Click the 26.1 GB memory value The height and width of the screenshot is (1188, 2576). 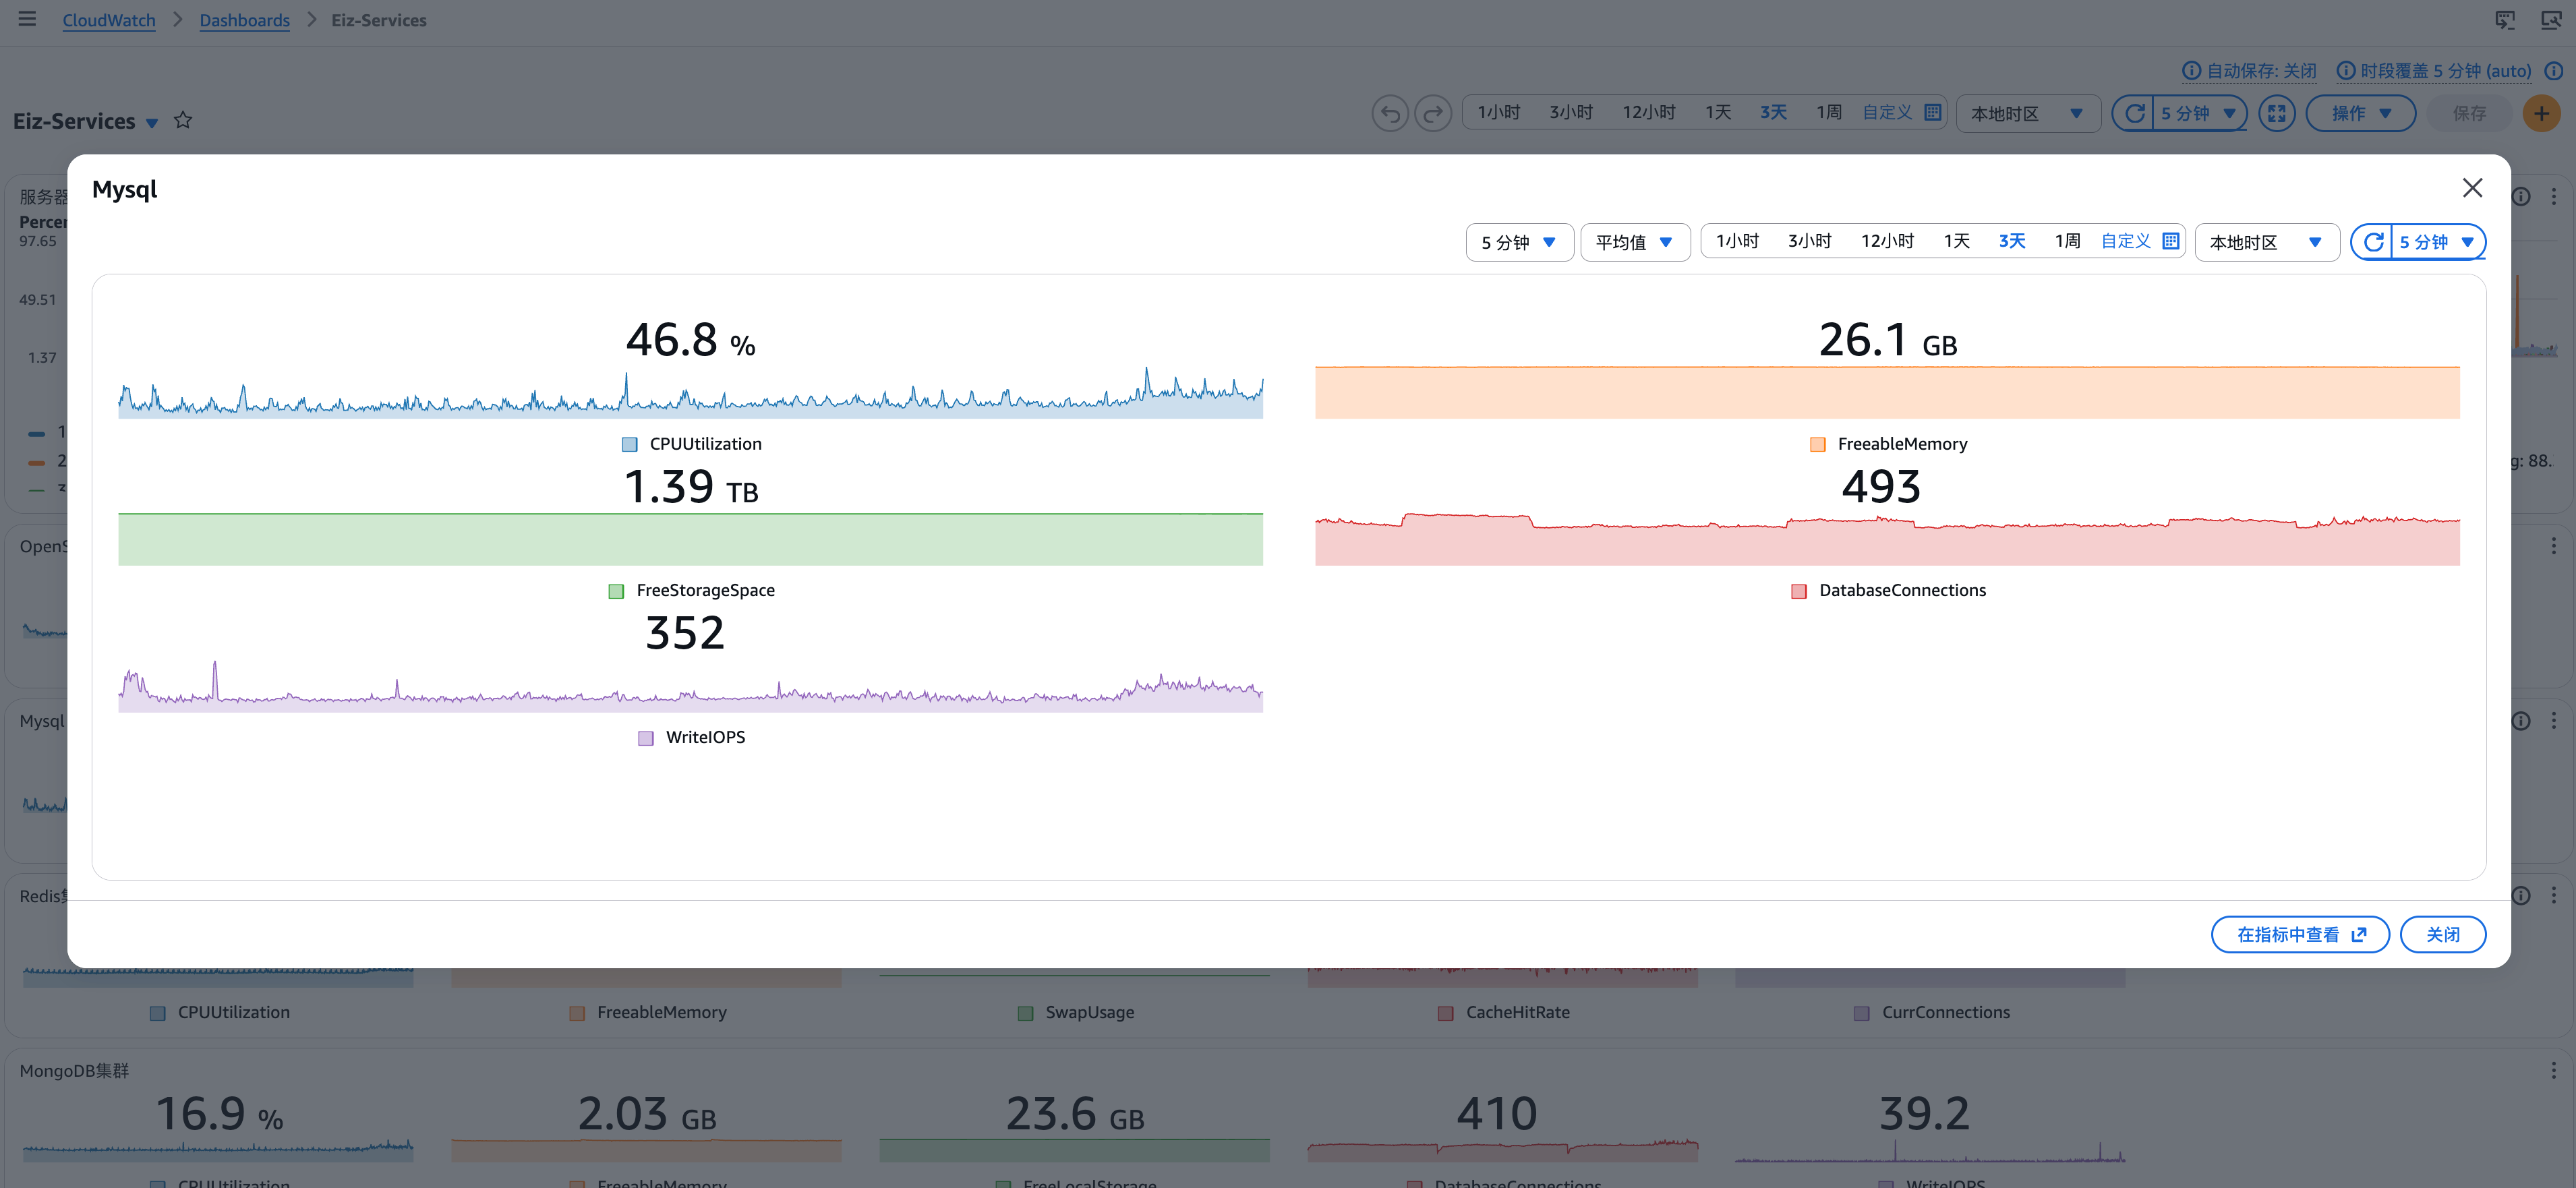point(1887,340)
